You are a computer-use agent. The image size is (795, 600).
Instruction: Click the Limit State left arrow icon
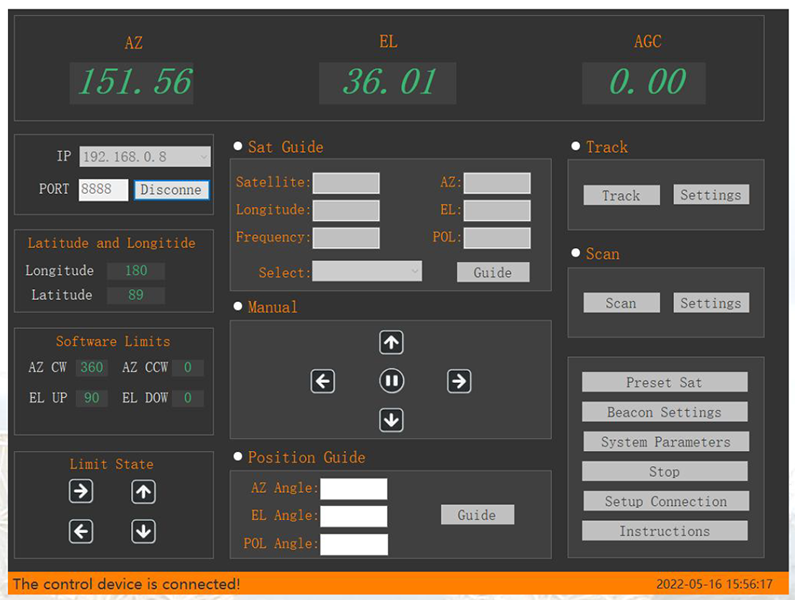coord(81,532)
